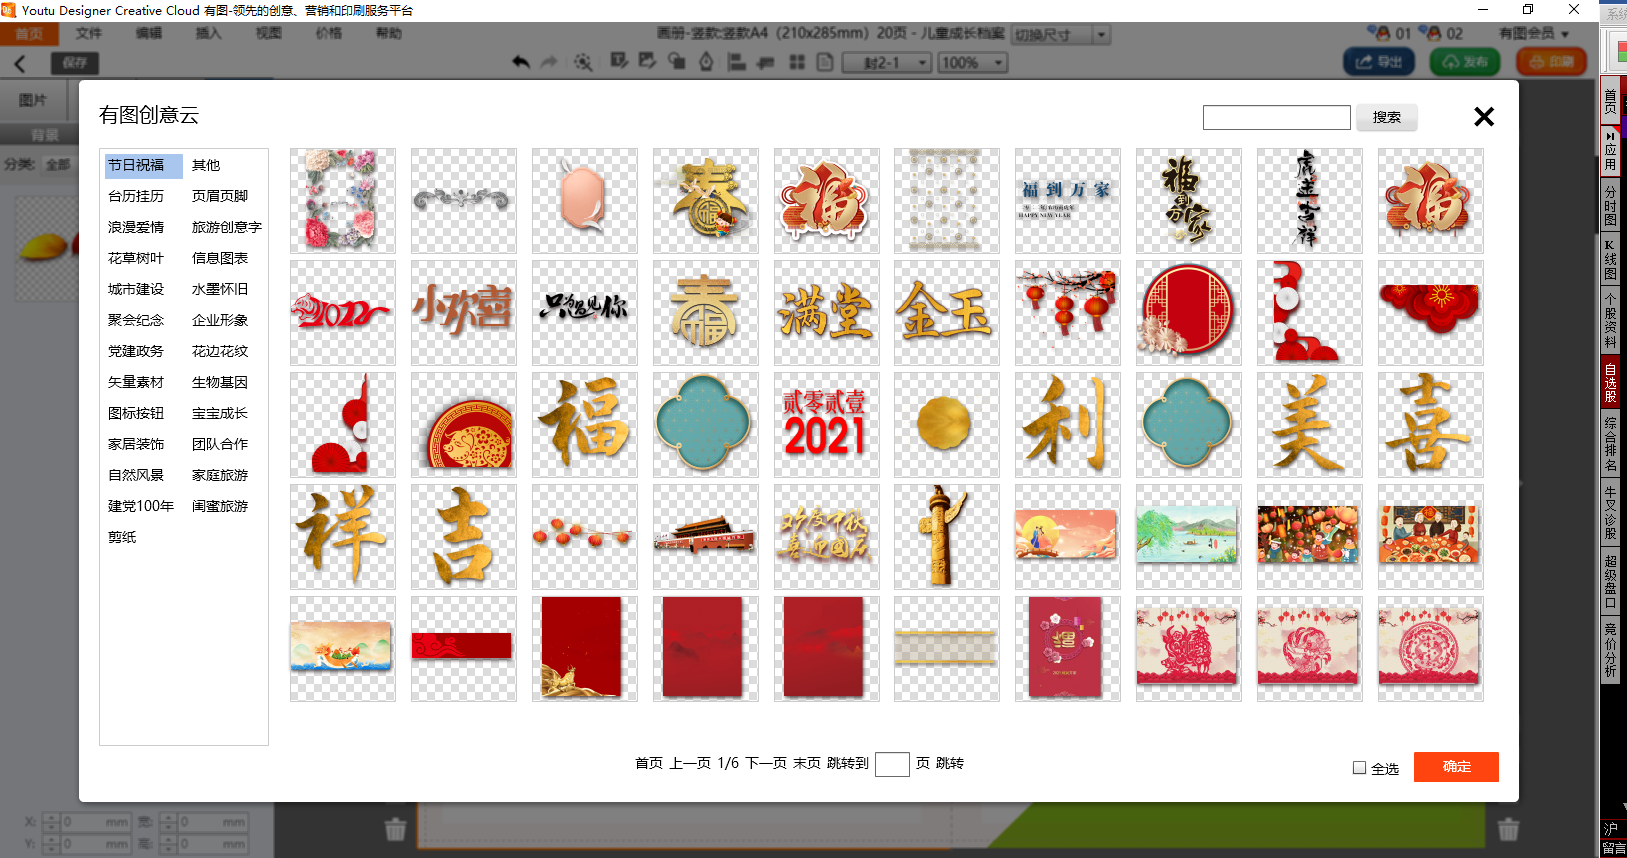Click the search text field in dialog
The width and height of the screenshot is (1627, 858).
(1276, 117)
